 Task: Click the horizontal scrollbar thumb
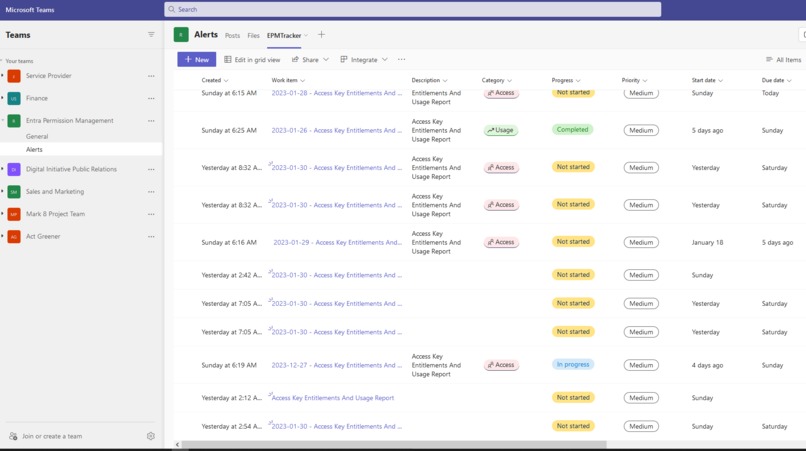coord(394,444)
